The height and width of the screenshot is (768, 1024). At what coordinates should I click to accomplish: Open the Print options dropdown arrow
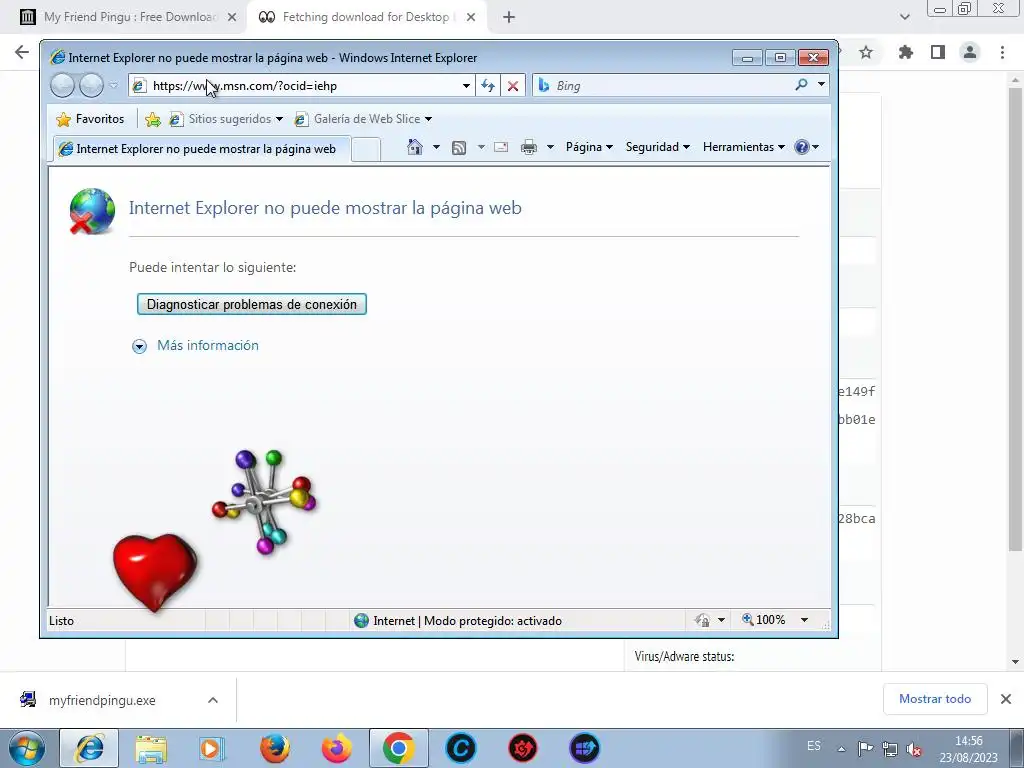click(x=550, y=147)
